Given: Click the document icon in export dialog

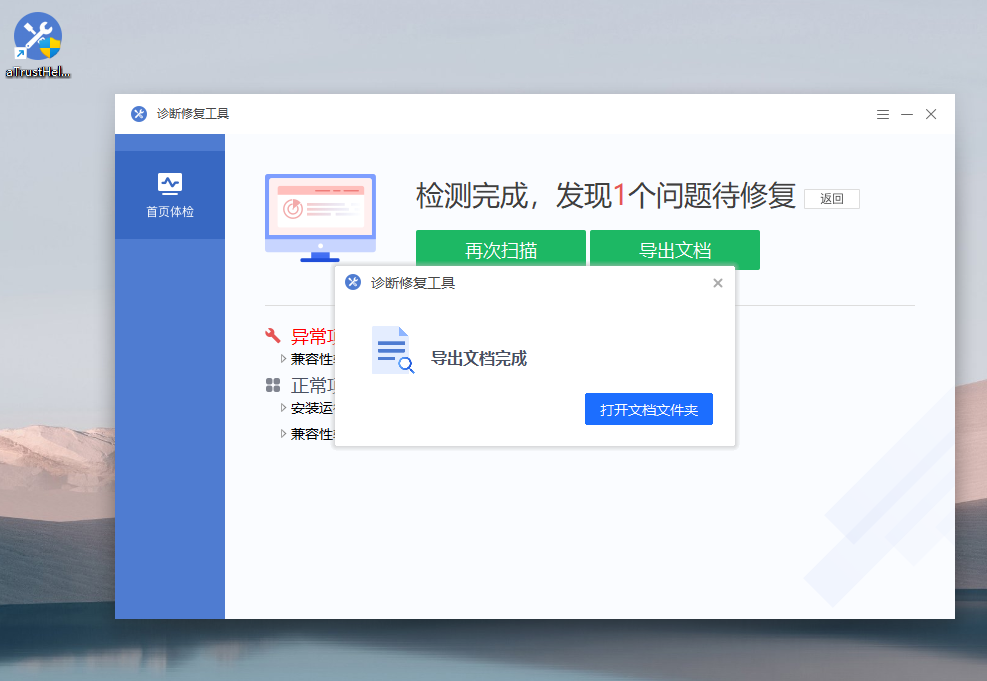Looking at the screenshot, I should (x=392, y=351).
